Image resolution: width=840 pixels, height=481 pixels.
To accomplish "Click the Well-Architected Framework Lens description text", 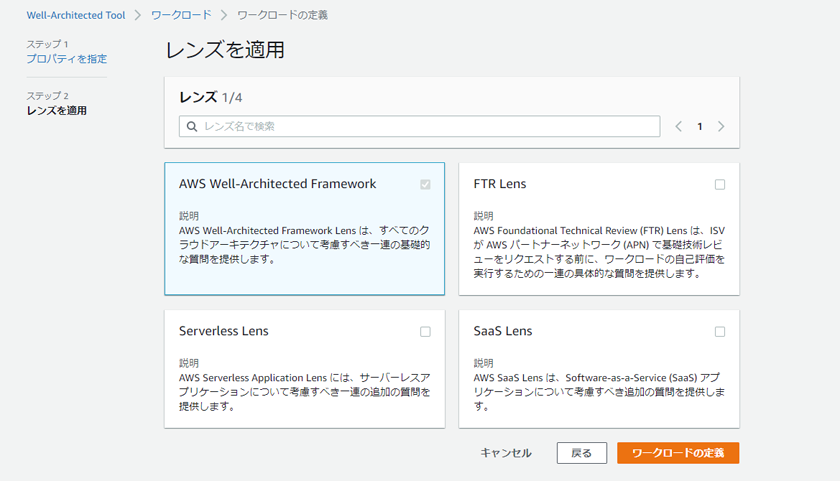I will pos(304,245).
